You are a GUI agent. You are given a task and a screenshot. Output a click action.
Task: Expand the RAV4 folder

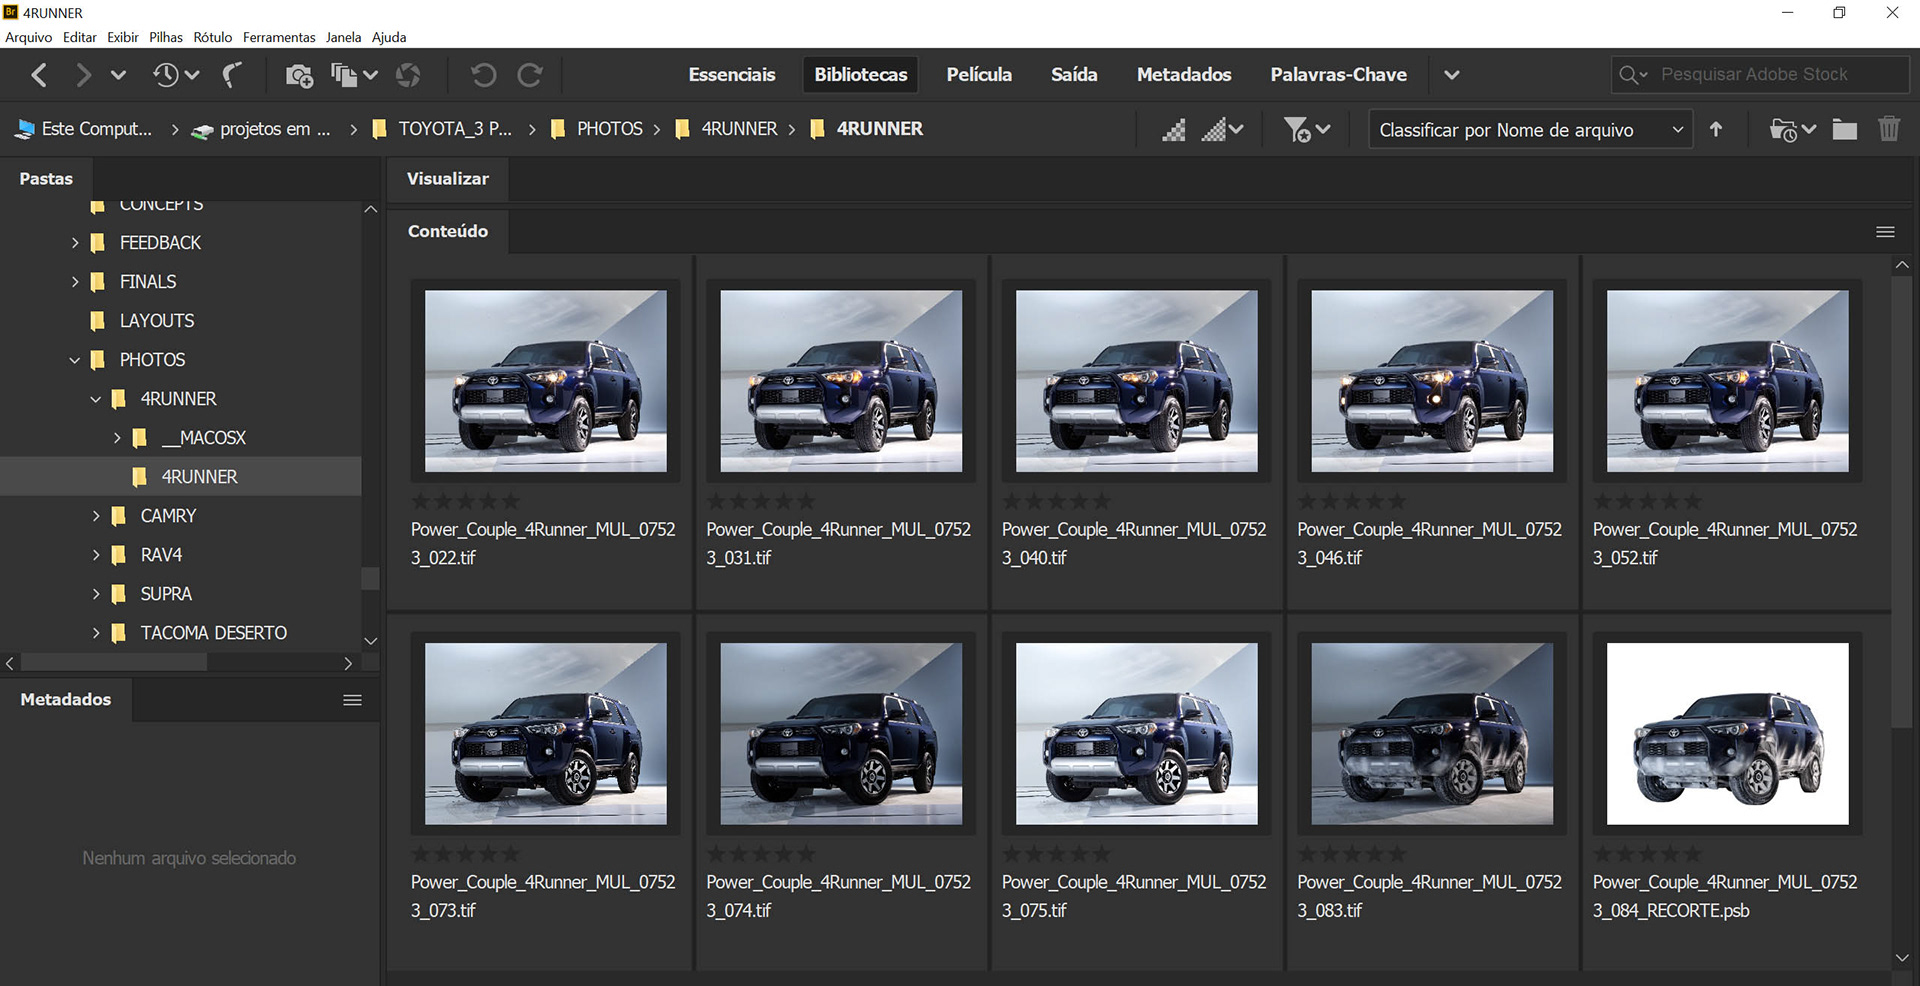(96, 555)
